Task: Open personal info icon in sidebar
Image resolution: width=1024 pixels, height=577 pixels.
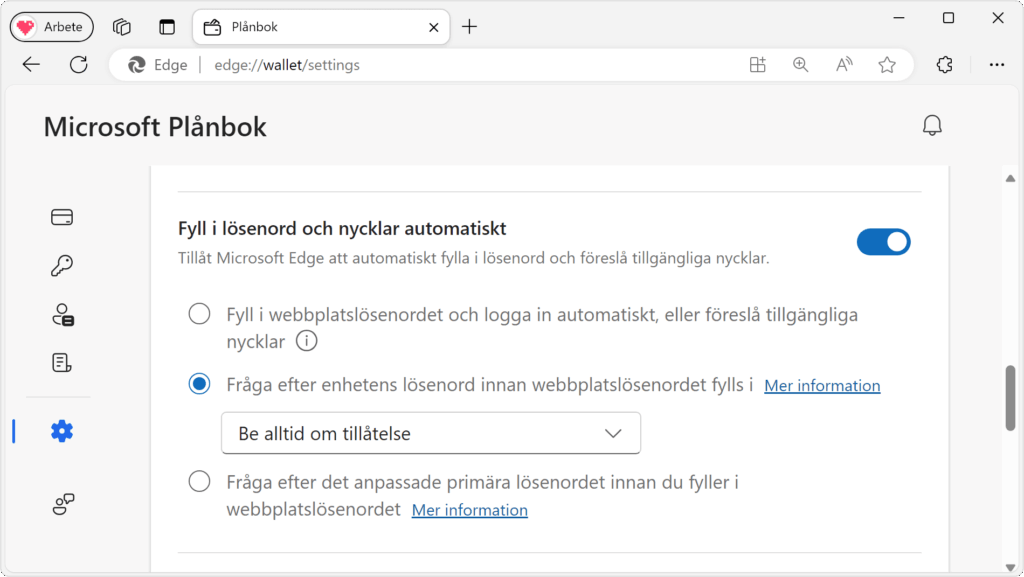Action: [x=63, y=315]
